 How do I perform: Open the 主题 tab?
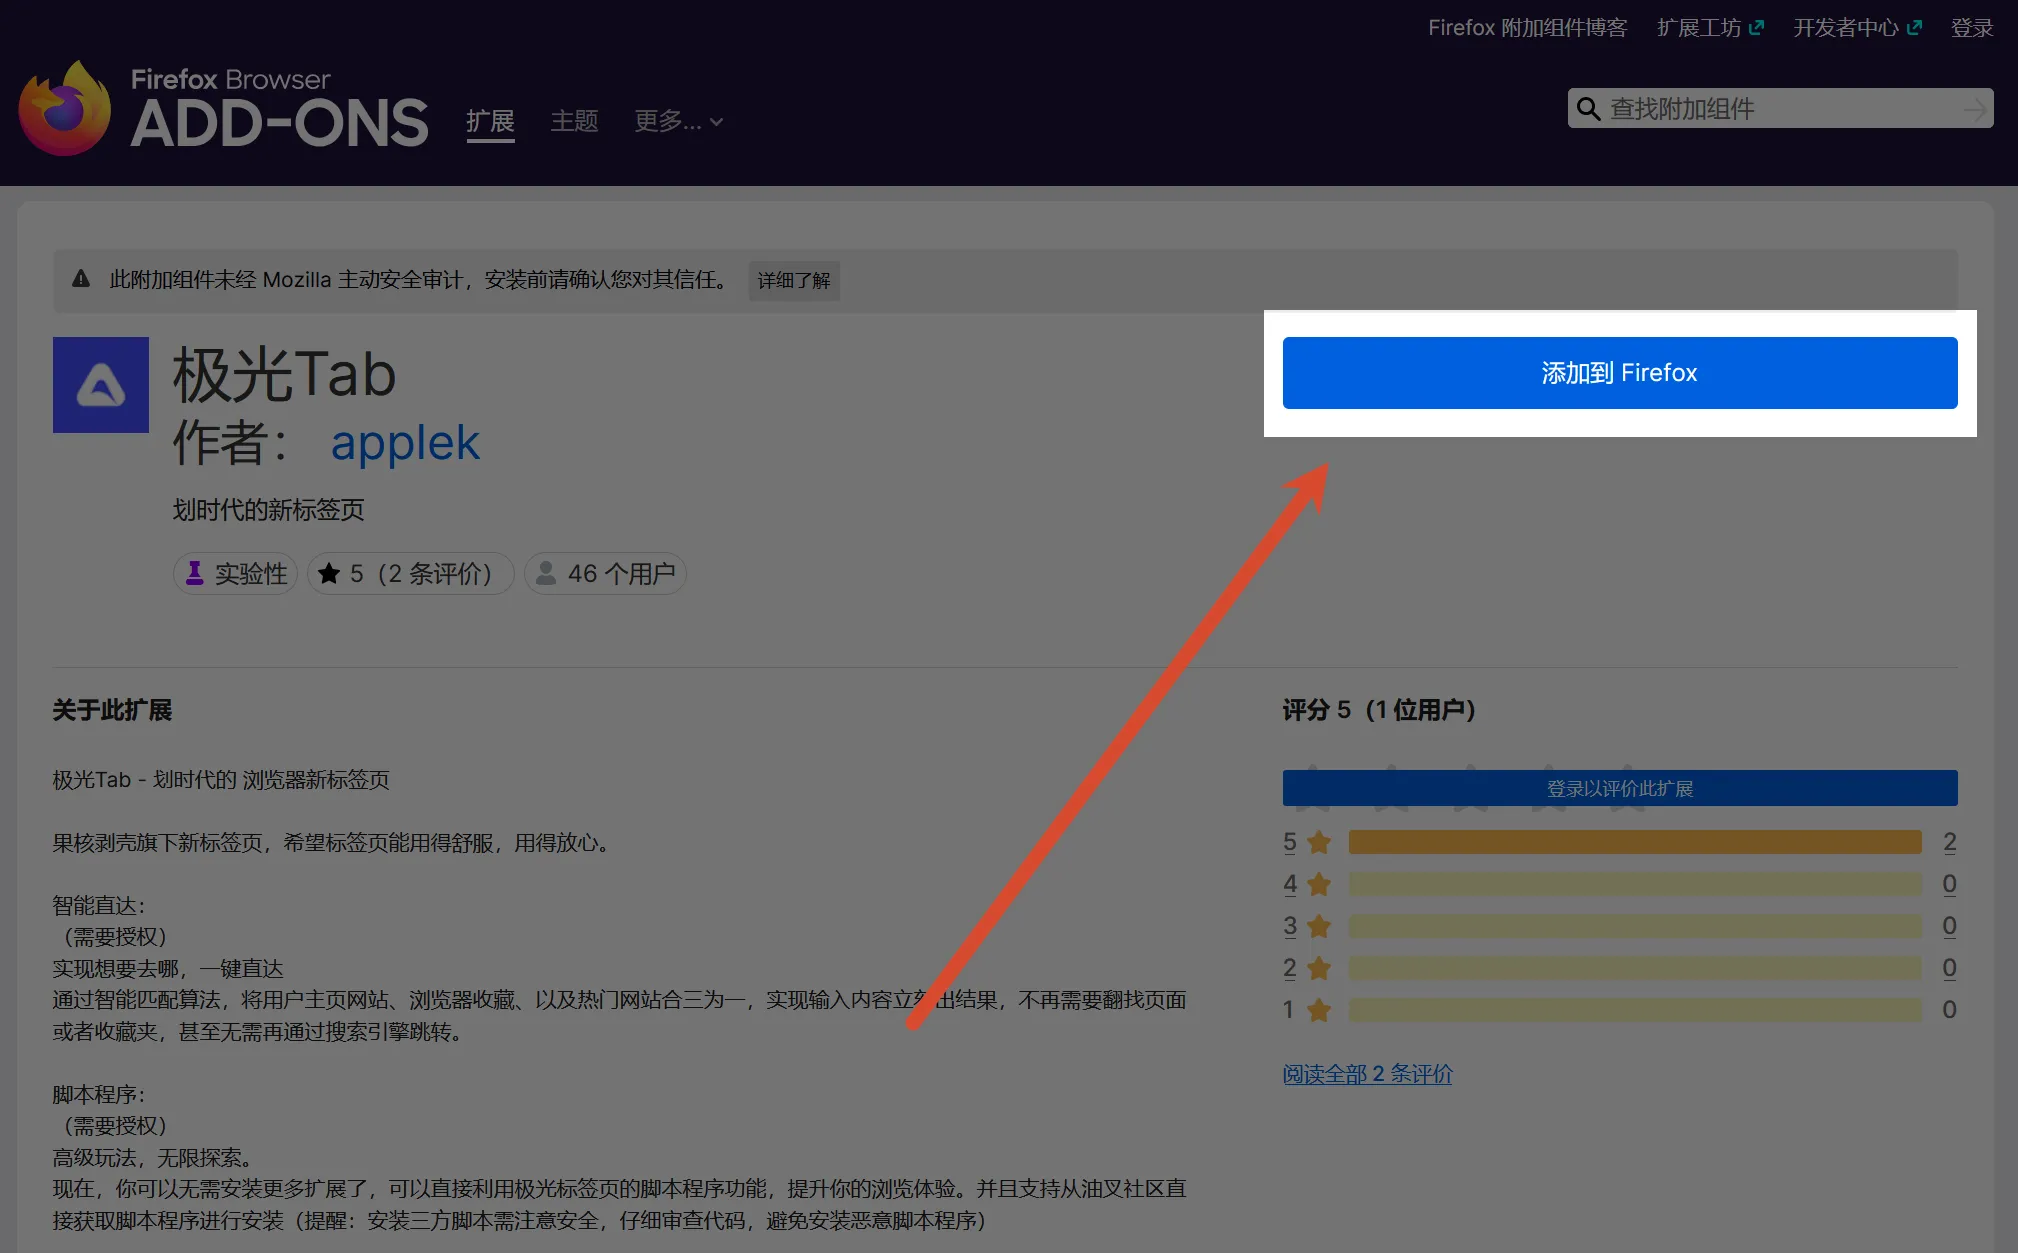coord(574,121)
